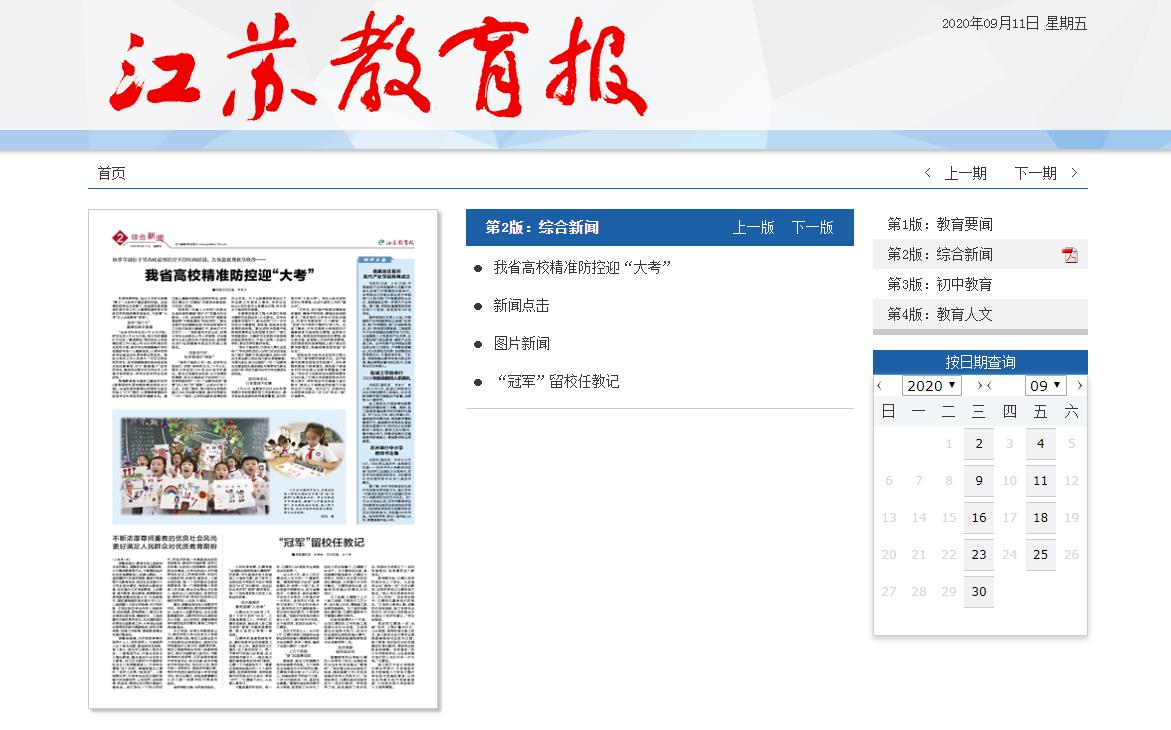Go to 首页 in the navigation bar

112,173
